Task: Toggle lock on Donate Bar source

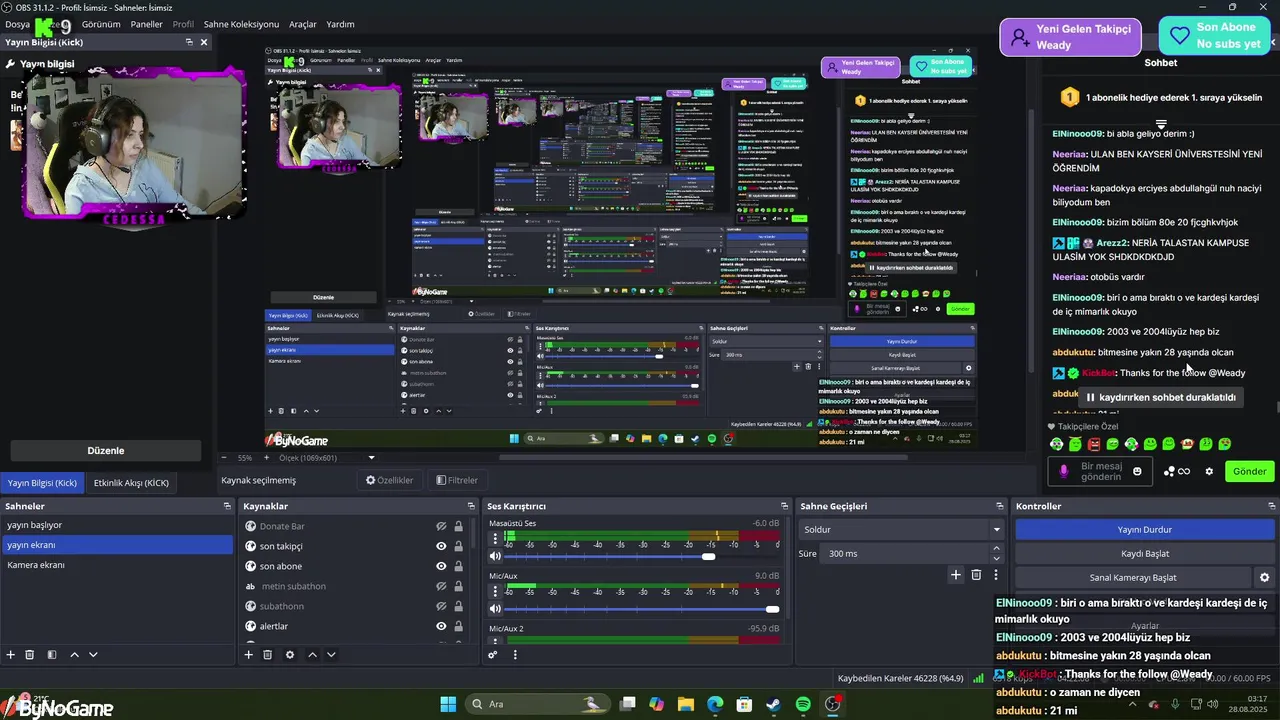Action: (458, 526)
